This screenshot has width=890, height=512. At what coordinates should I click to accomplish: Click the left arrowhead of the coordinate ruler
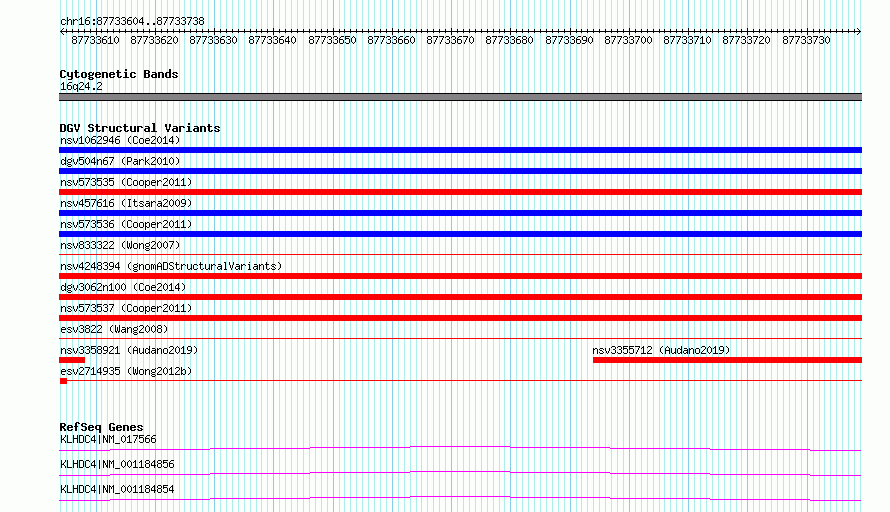62,31
